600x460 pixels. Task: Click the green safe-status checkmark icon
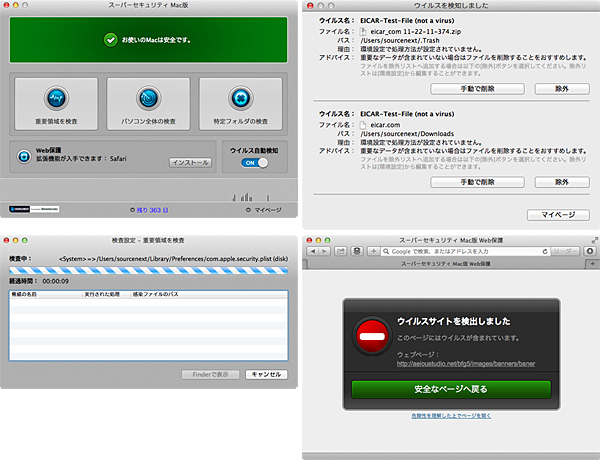pos(110,40)
